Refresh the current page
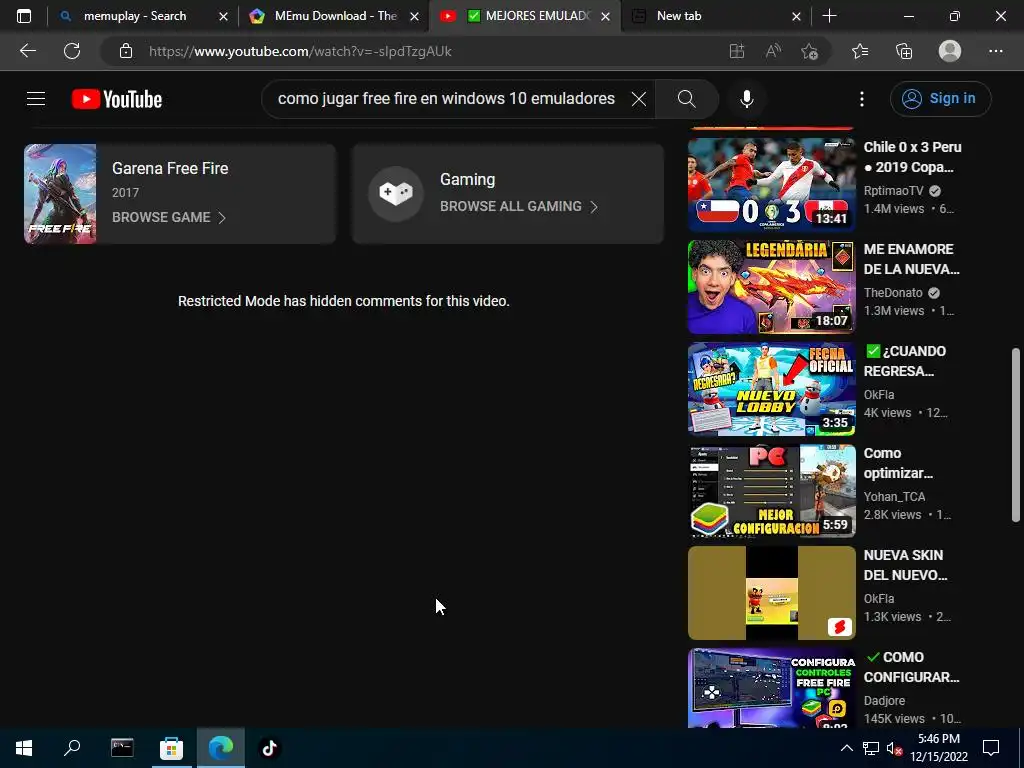Viewport: 1024px width, 768px height. tap(72, 51)
